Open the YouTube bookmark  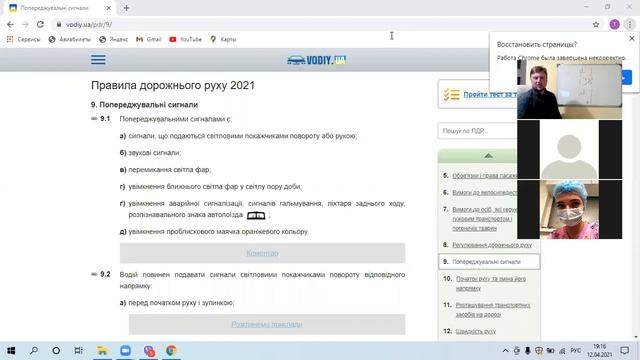pyautogui.click(x=186, y=39)
